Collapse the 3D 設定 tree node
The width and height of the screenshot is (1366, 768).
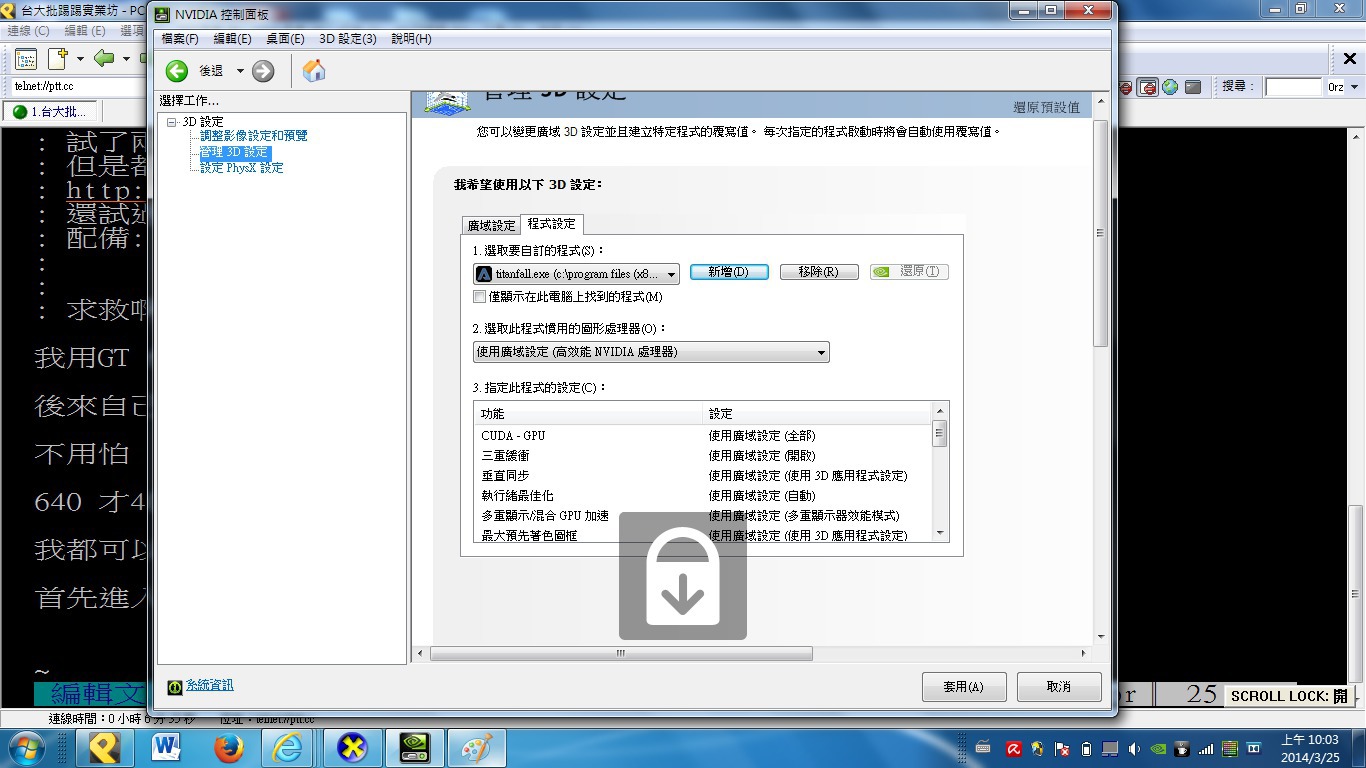(172, 122)
